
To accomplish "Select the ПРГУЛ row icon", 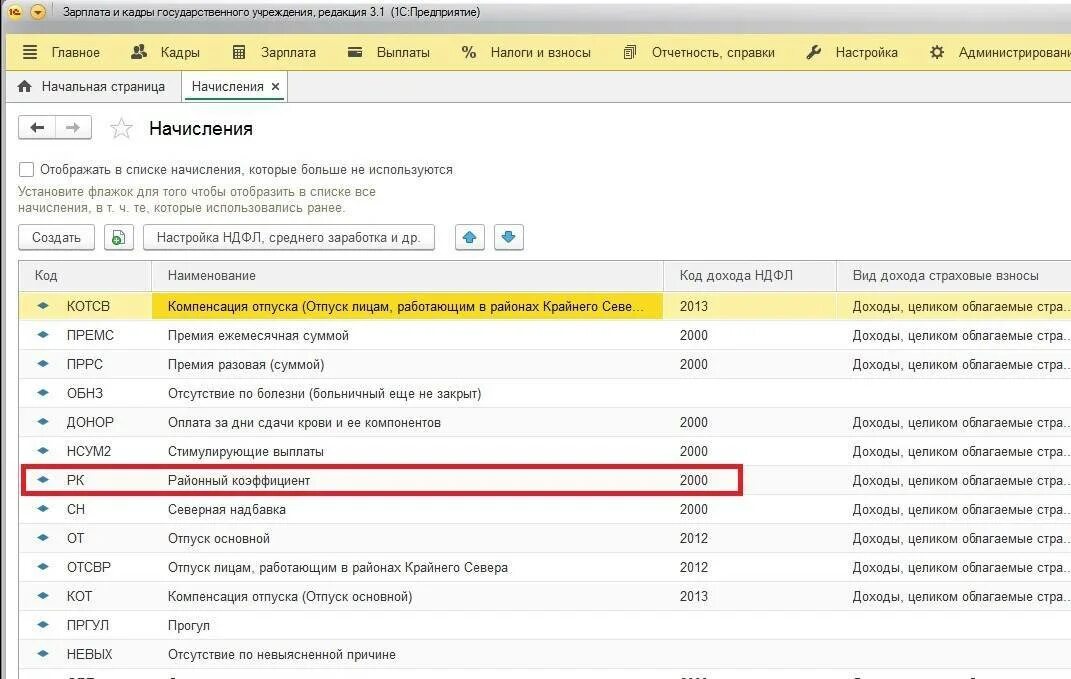I will pyautogui.click(x=43, y=625).
